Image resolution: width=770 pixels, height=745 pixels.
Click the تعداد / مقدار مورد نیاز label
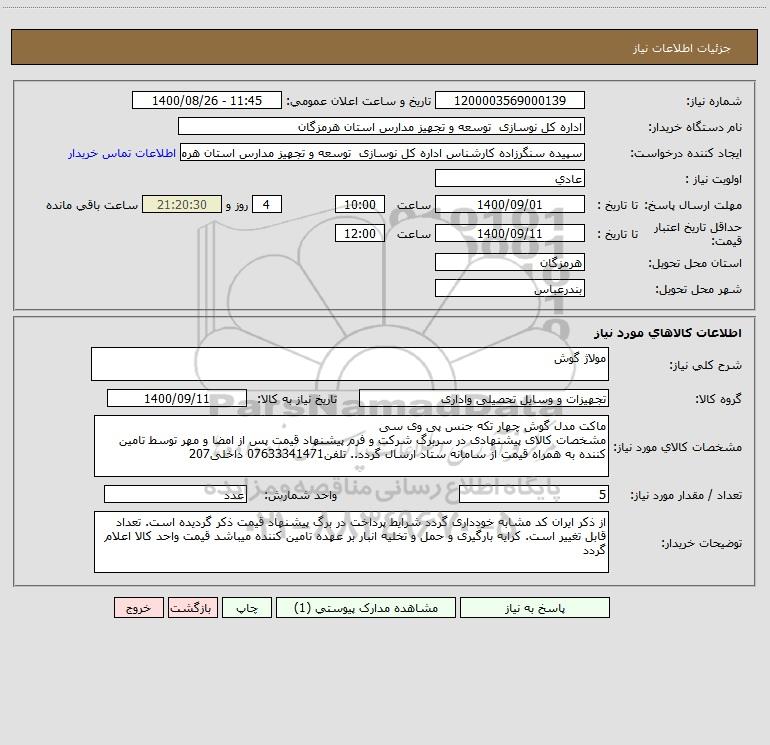pos(686,495)
